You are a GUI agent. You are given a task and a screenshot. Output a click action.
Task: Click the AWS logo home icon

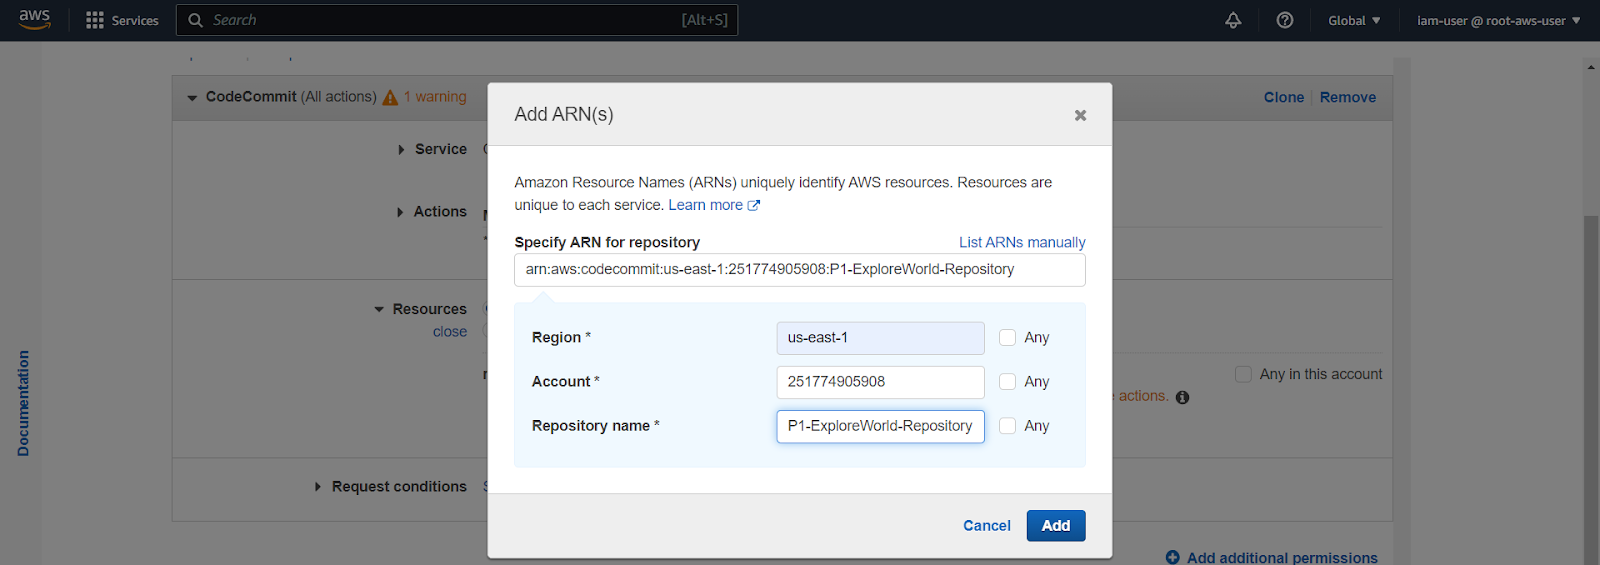tap(34, 19)
